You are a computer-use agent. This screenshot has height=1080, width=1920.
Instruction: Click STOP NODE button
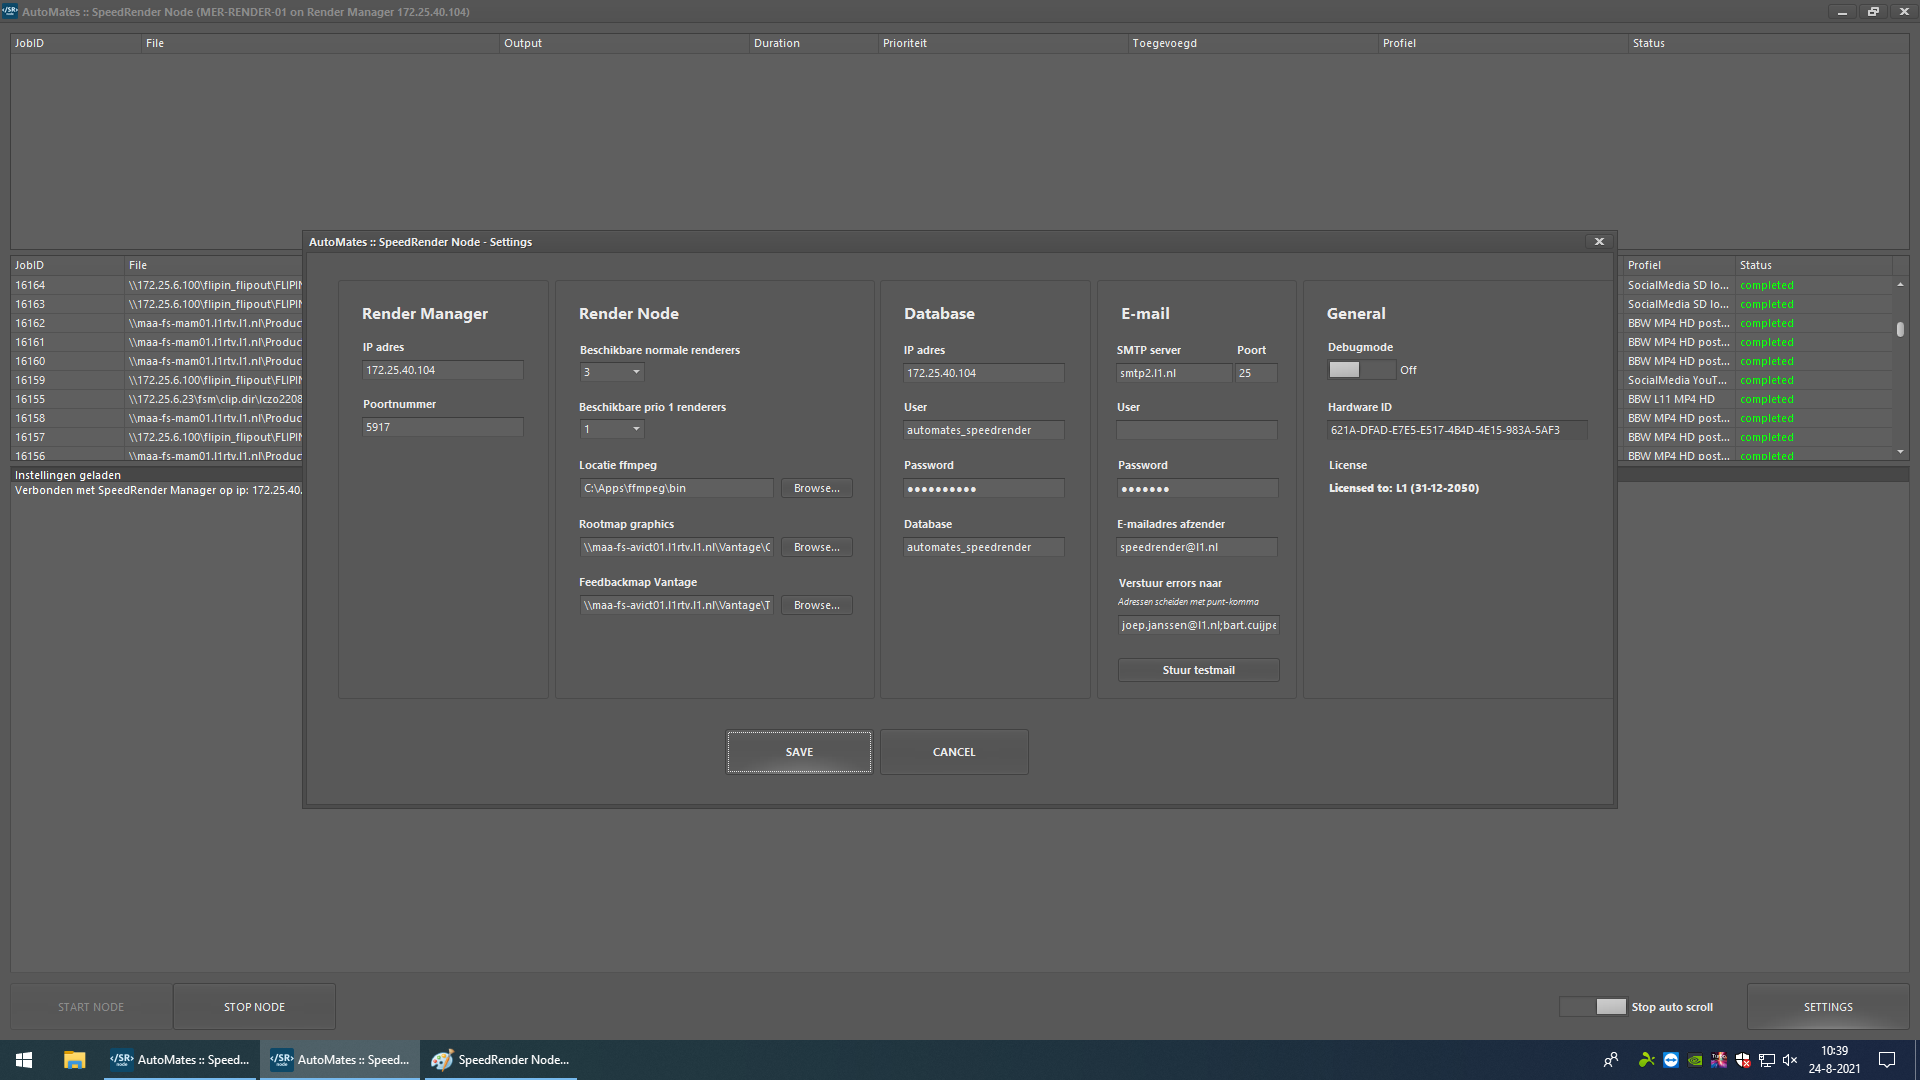[254, 1007]
